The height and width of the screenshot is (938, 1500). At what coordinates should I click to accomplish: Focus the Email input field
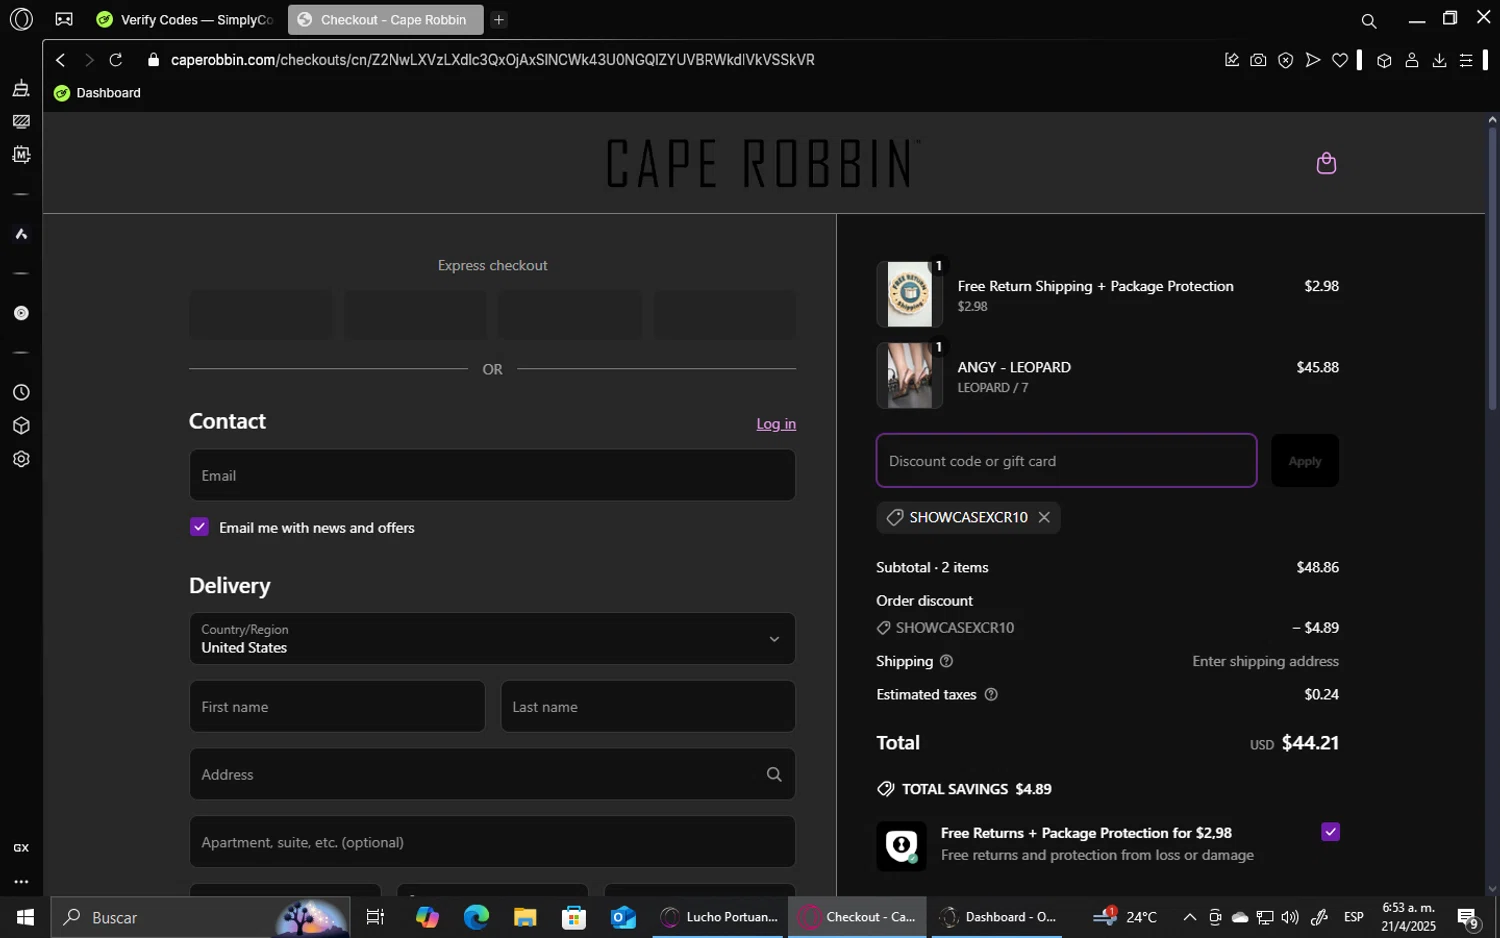[492, 475]
